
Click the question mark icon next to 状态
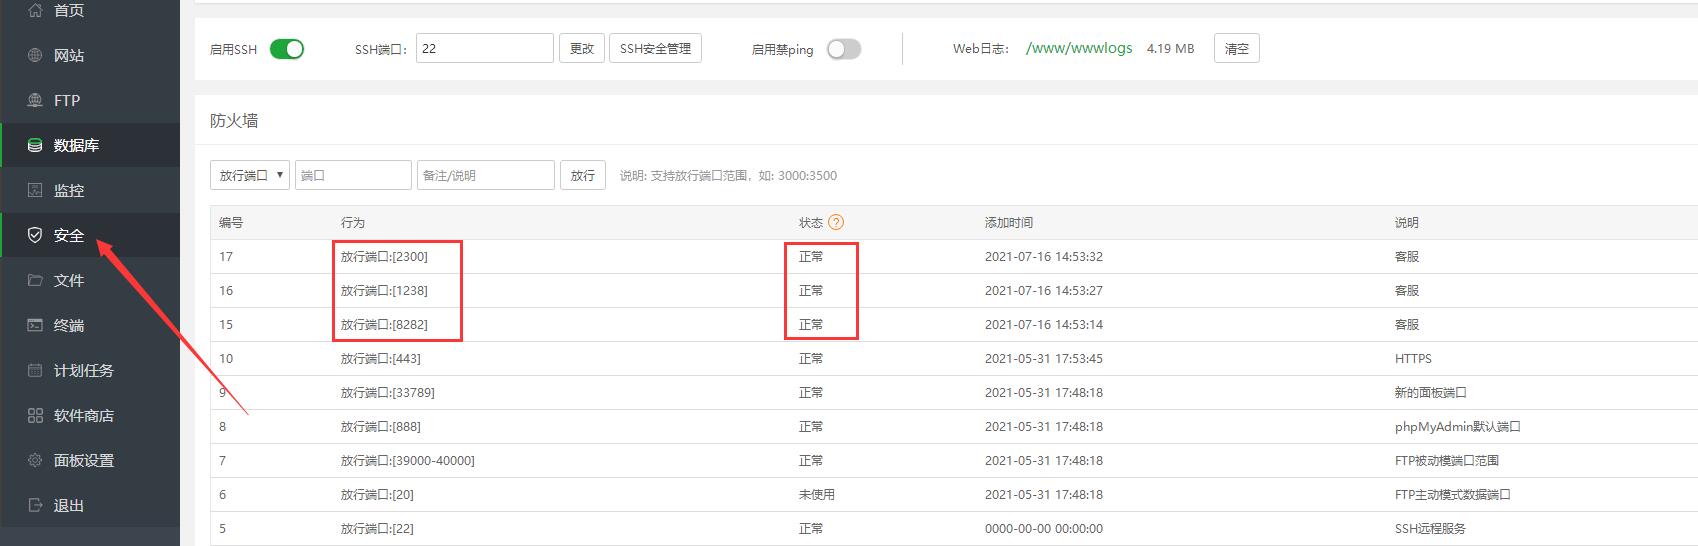pos(836,222)
